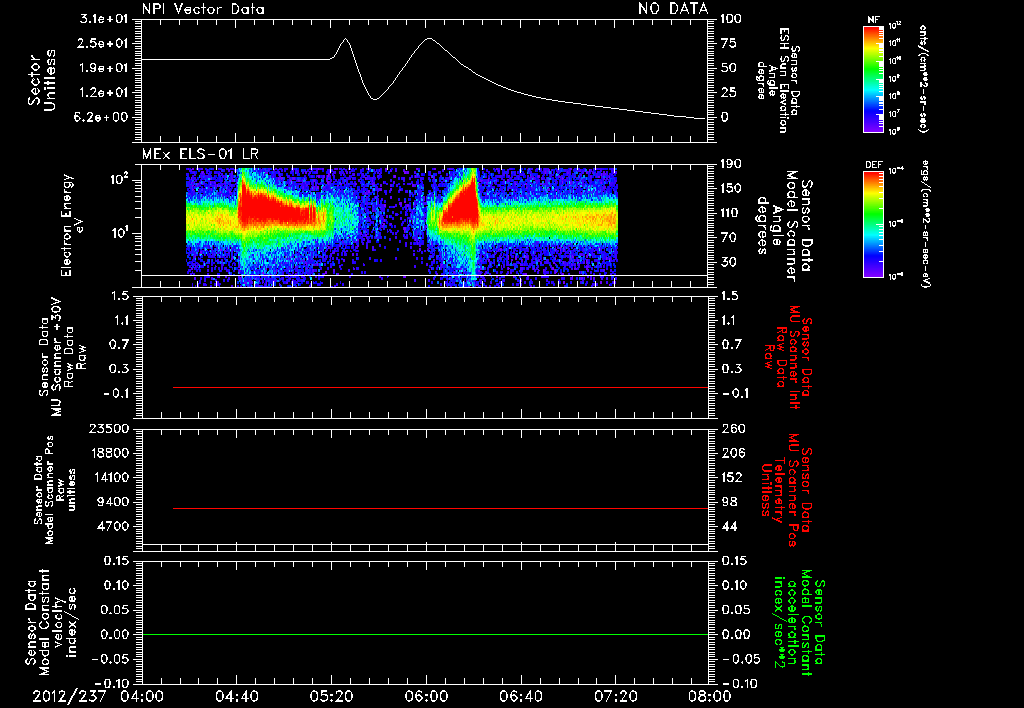Click the '3.1e+01' axis value

tap(104, 19)
